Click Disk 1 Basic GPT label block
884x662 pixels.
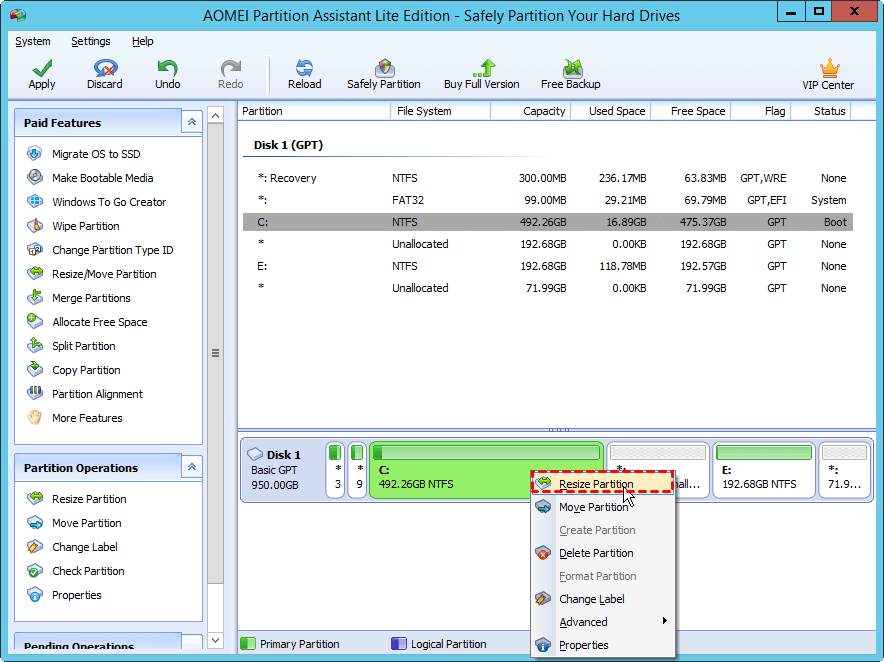pyautogui.click(x=282, y=470)
